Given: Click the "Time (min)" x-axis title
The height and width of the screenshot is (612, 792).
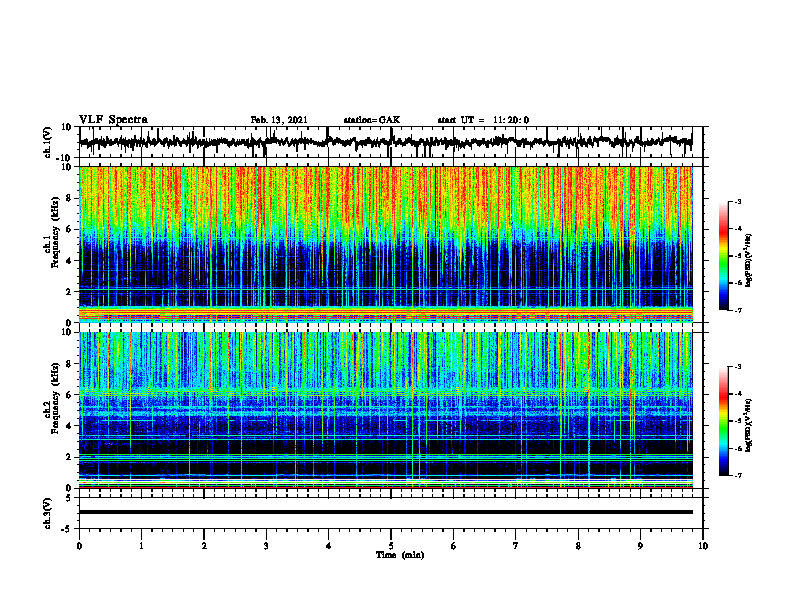Looking at the screenshot, I should point(400,555).
